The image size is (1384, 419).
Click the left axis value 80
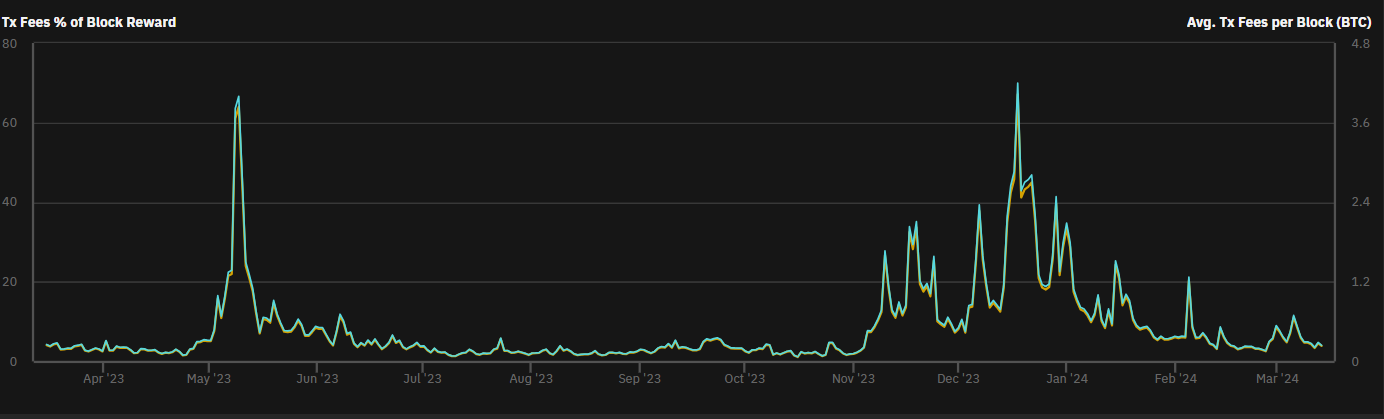[x=9, y=44]
